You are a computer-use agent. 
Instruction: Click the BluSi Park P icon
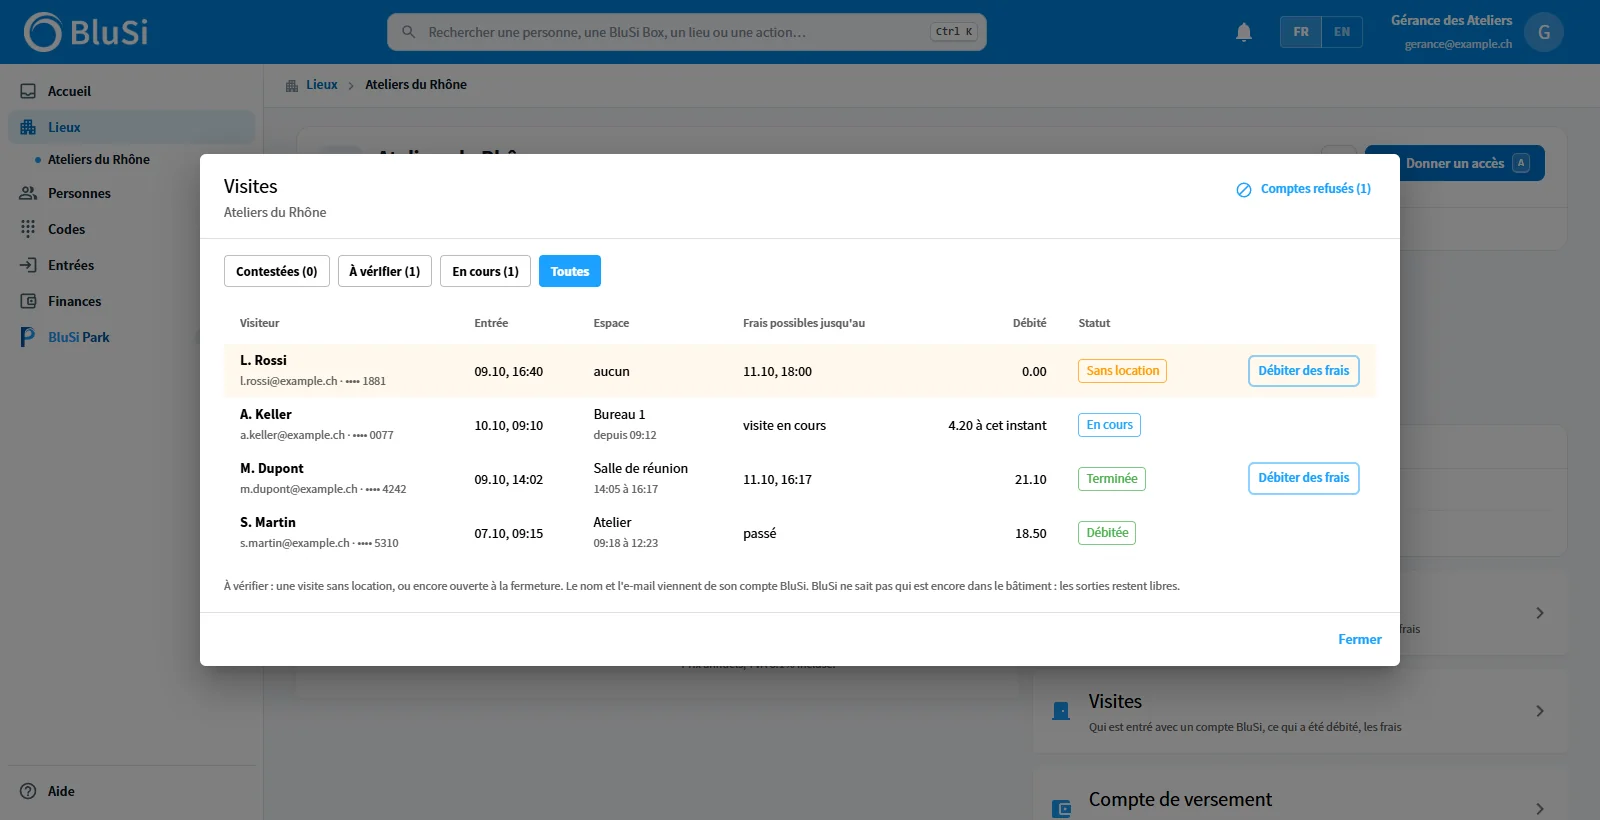pos(28,337)
